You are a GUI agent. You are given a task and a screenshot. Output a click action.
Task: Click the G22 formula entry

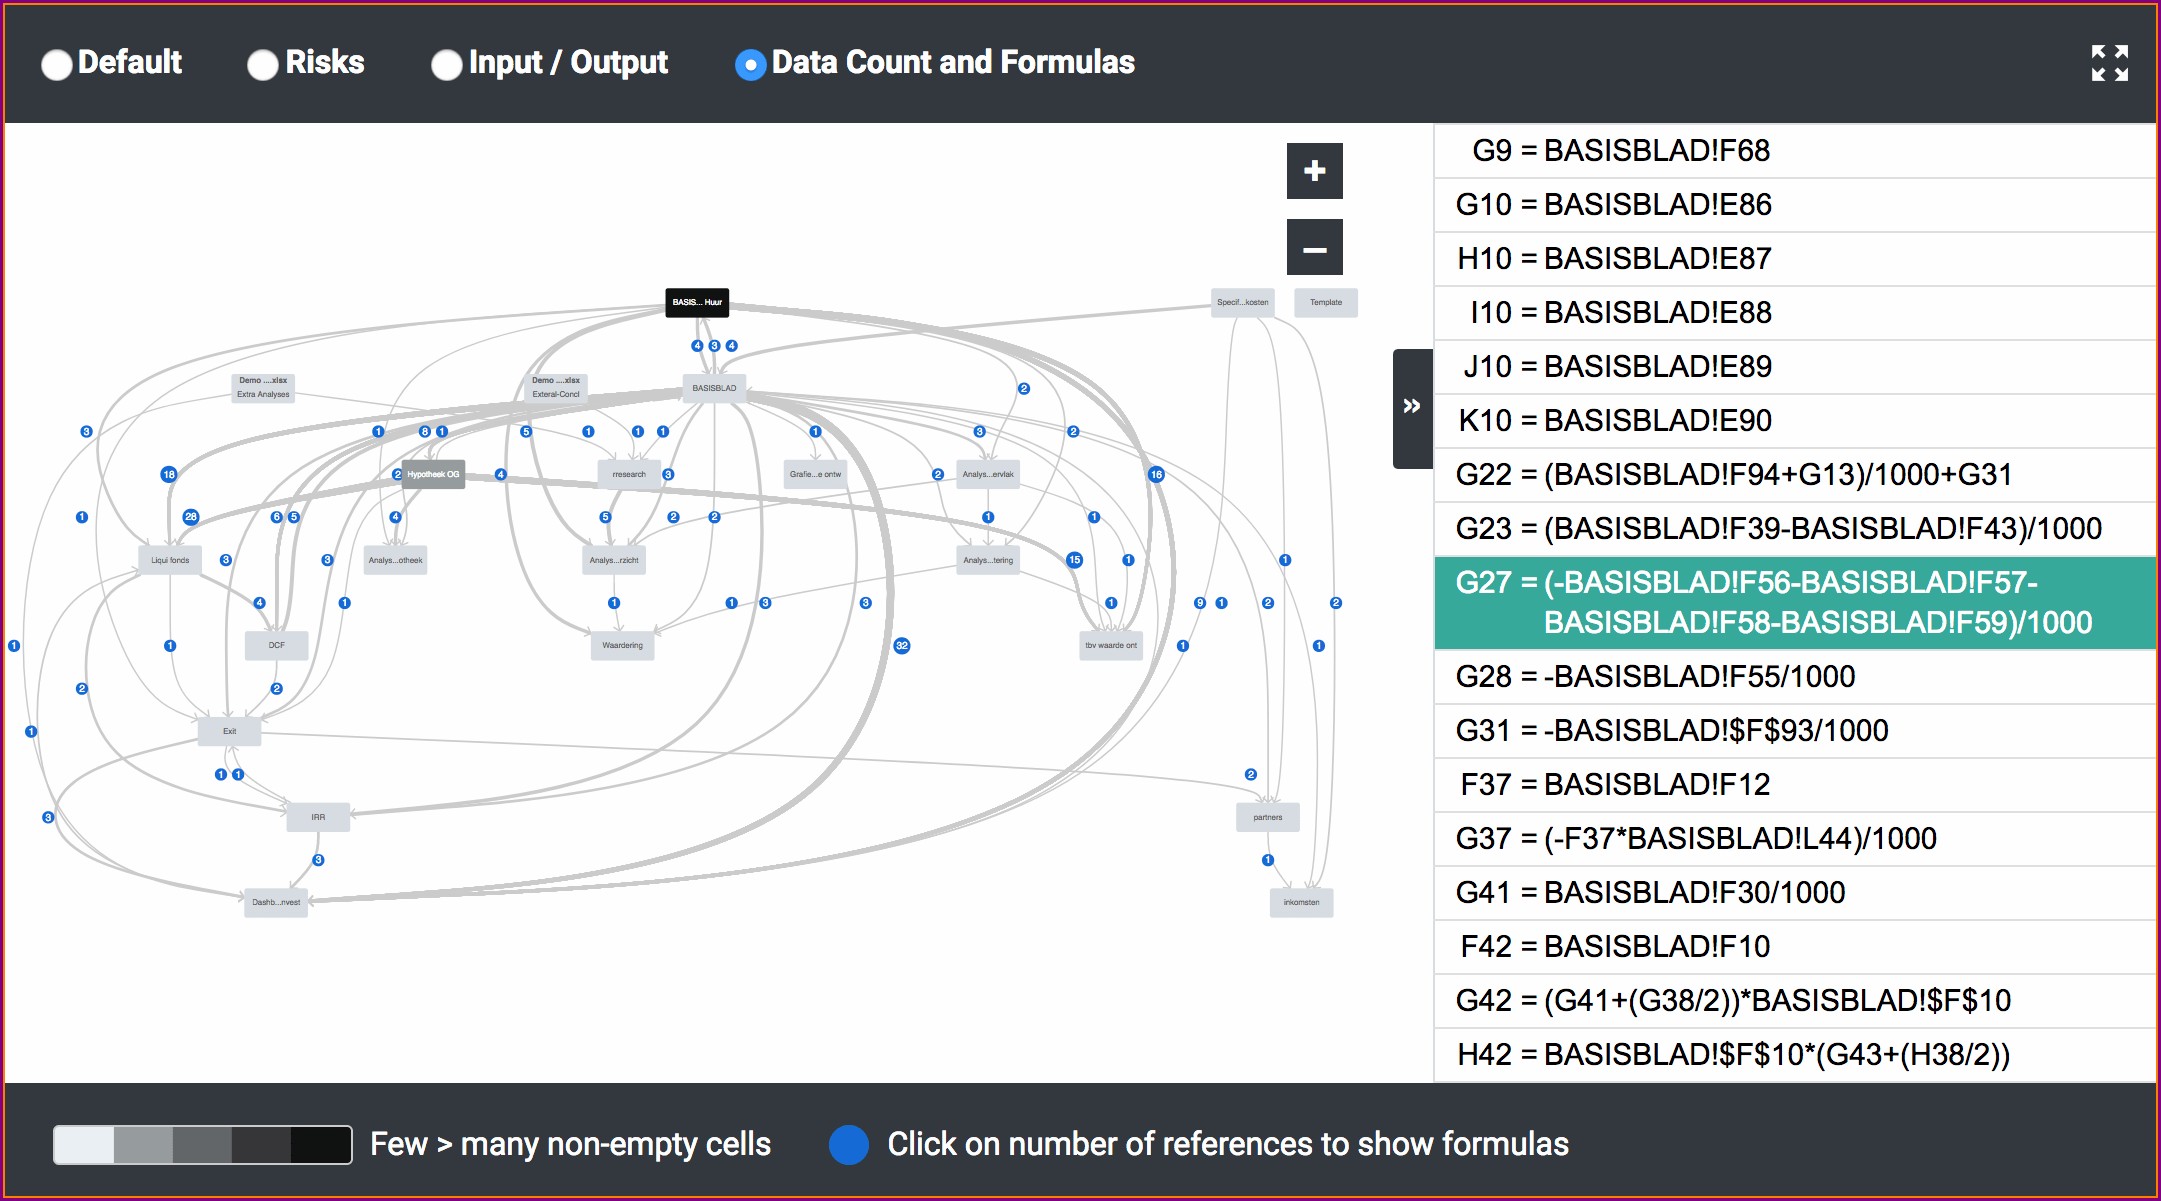click(x=1794, y=474)
